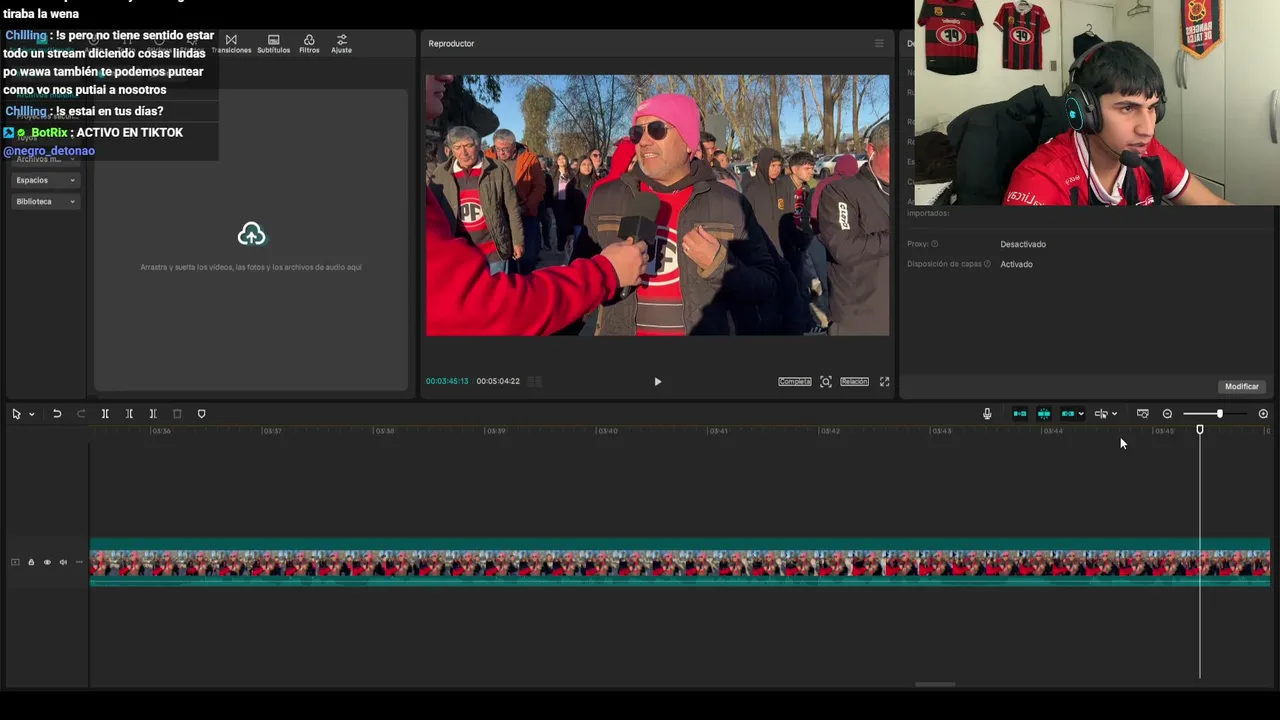Zoom out the timeline with minus
Viewport: 1280px width, 720px height.
pyautogui.click(x=1167, y=414)
